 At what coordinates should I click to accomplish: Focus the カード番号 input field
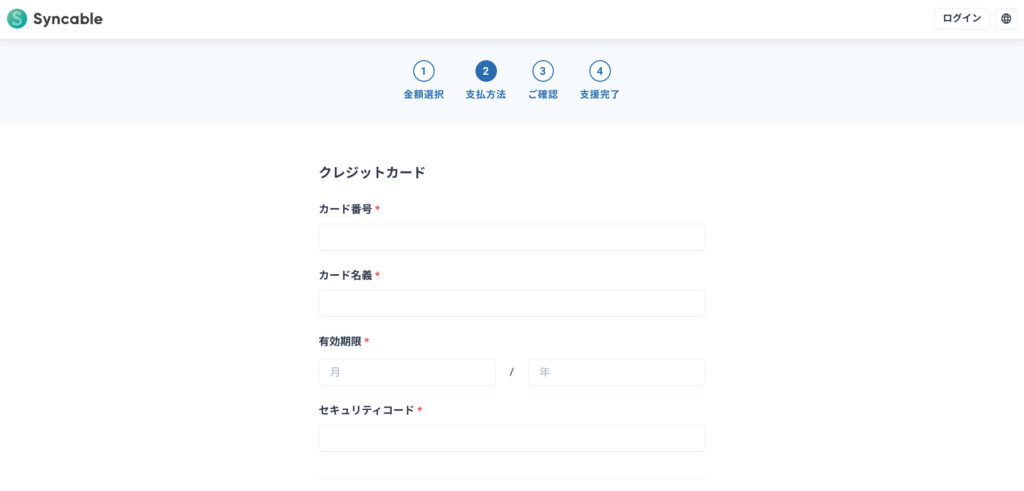pos(511,237)
